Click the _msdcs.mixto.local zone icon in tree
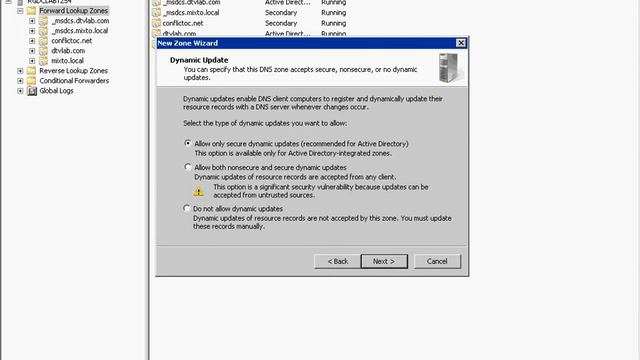 tap(43, 31)
